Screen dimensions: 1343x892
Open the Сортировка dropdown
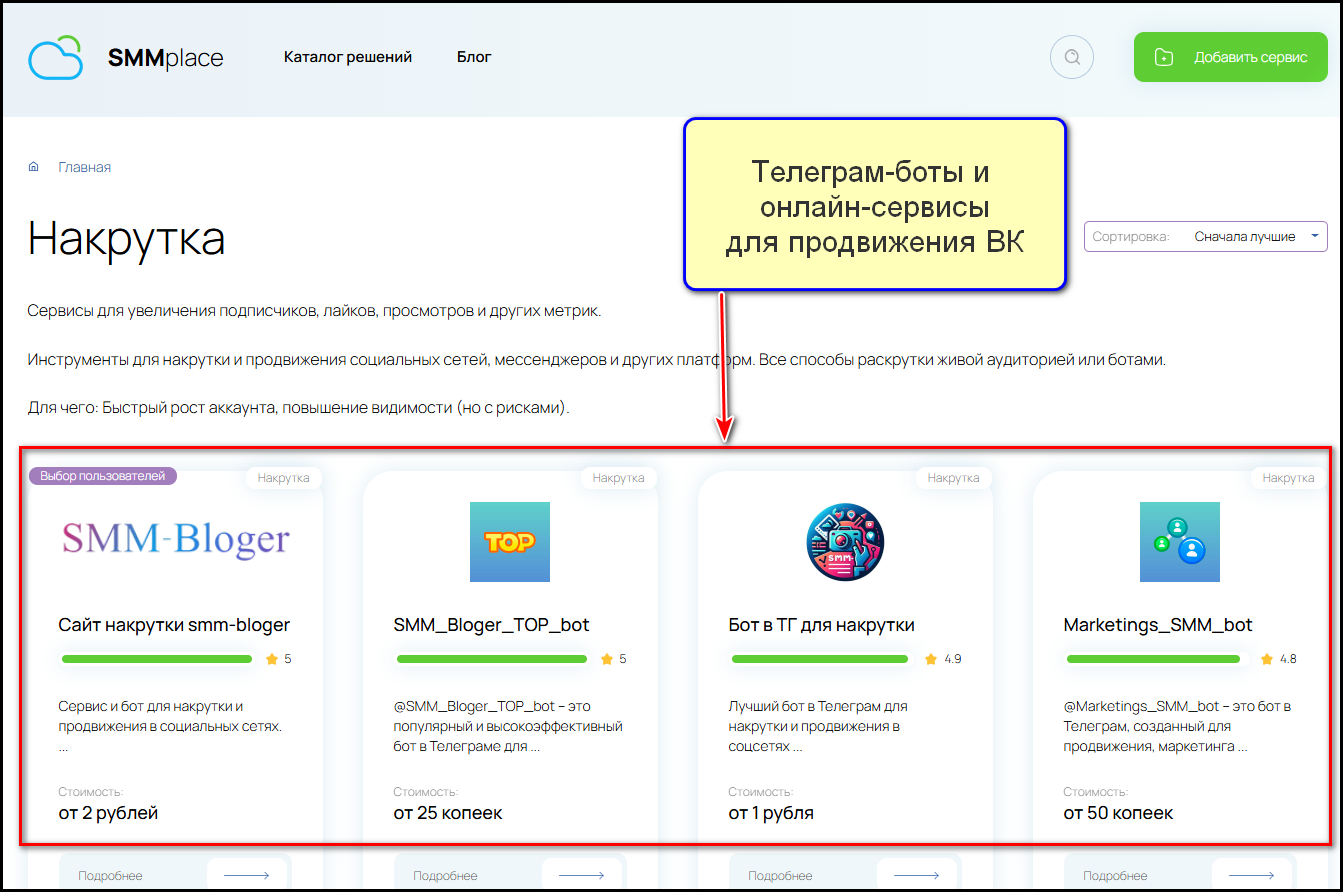coord(1205,237)
